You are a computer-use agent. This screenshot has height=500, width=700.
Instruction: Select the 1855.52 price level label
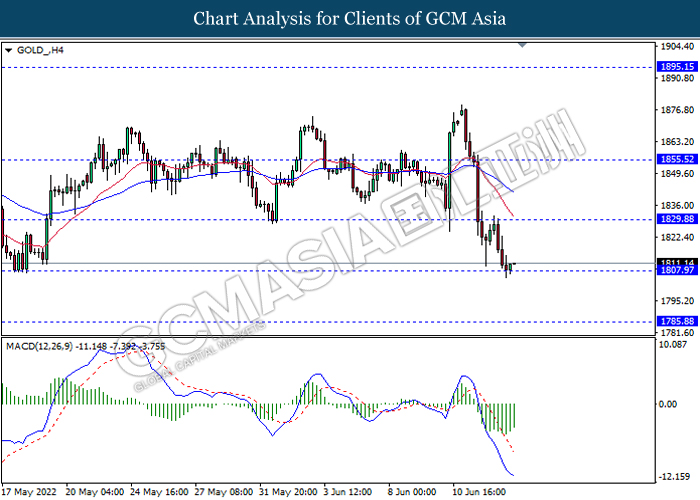[677, 159]
